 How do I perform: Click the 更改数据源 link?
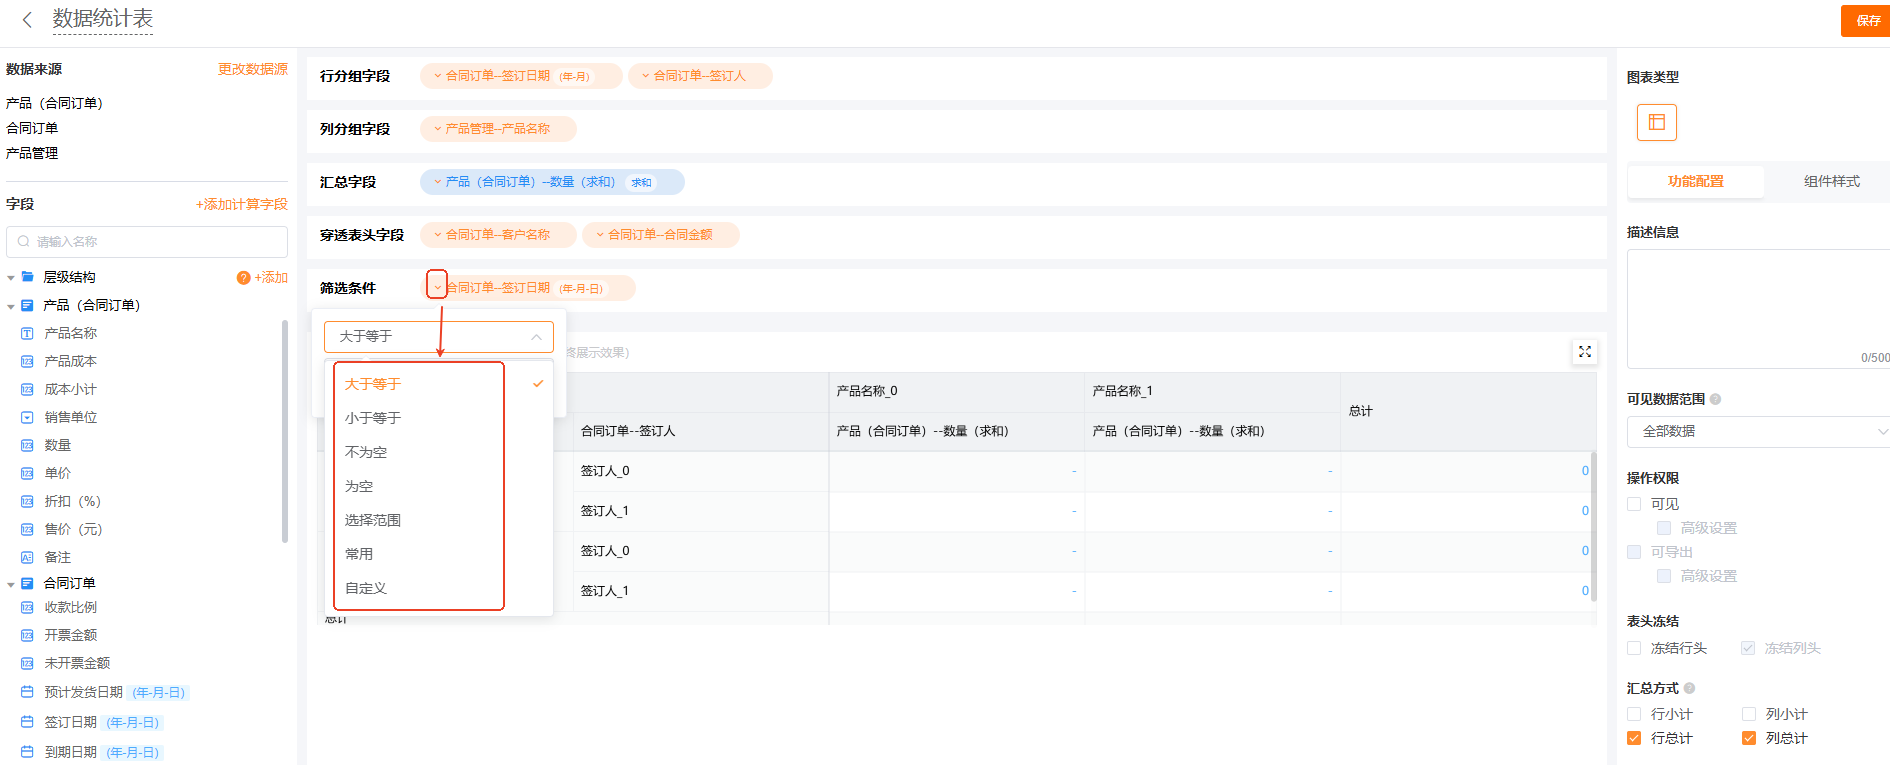(252, 69)
